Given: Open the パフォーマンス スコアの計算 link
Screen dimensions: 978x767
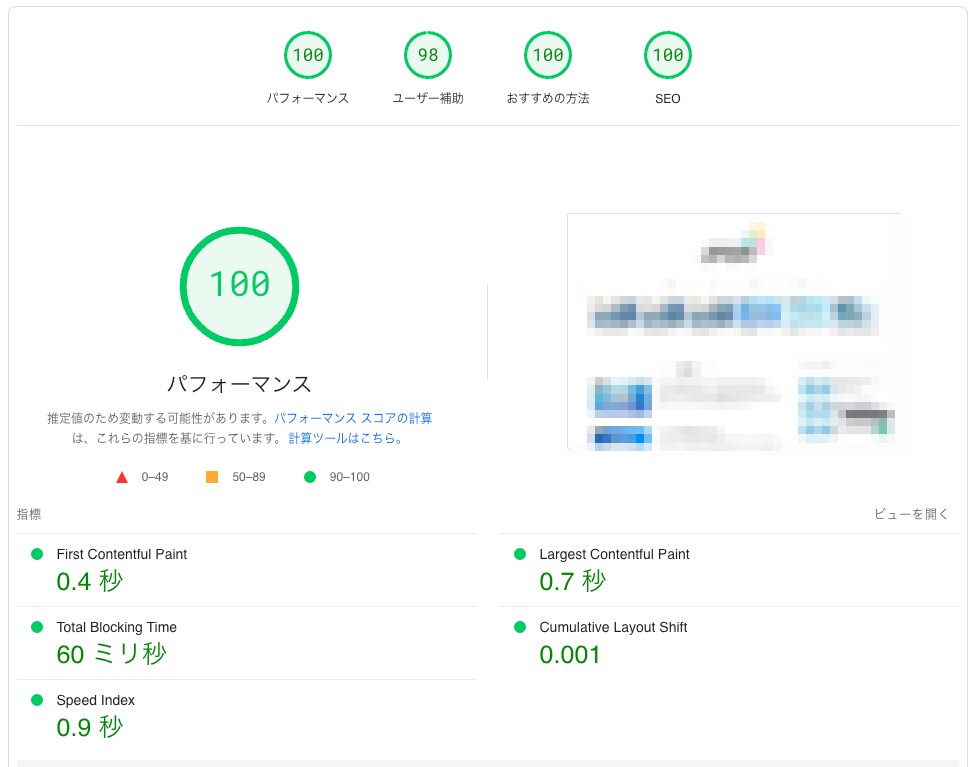Looking at the screenshot, I should click(x=353, y=418).
